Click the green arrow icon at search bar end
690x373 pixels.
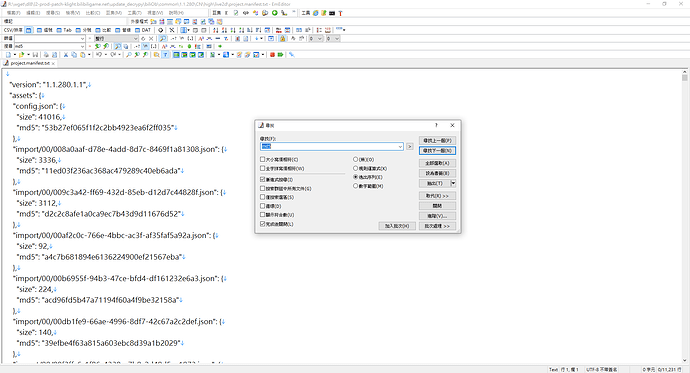[220, 46]
